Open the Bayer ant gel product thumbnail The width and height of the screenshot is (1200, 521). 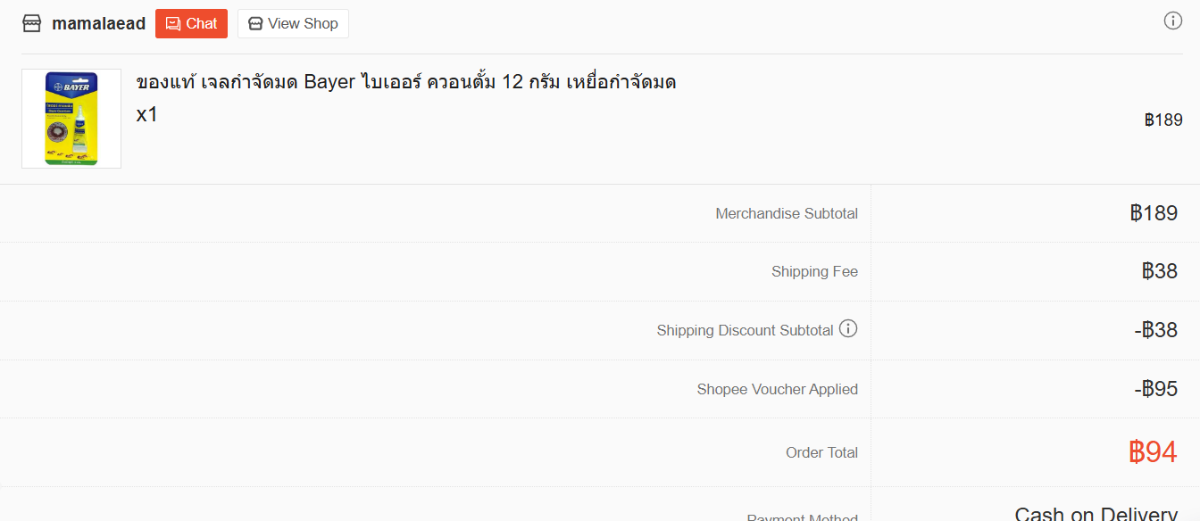tap(71, 118)
